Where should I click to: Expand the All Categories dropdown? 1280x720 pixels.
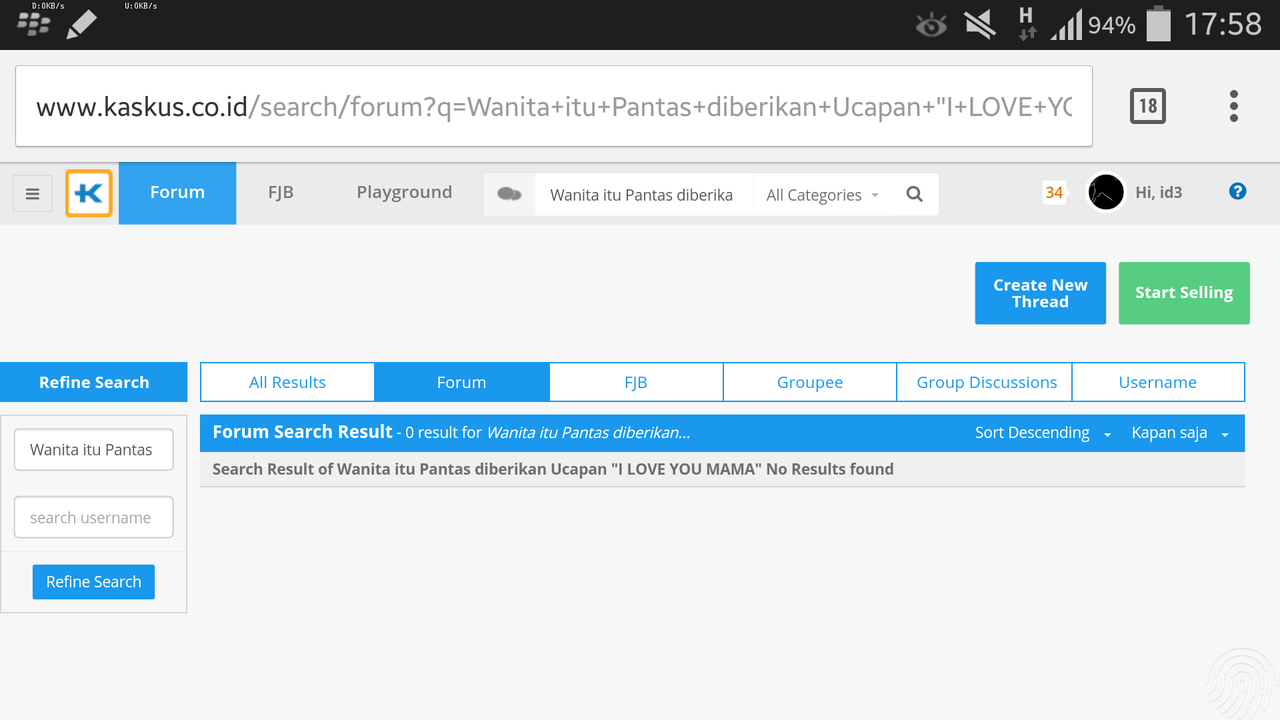[x=822, y=195]
